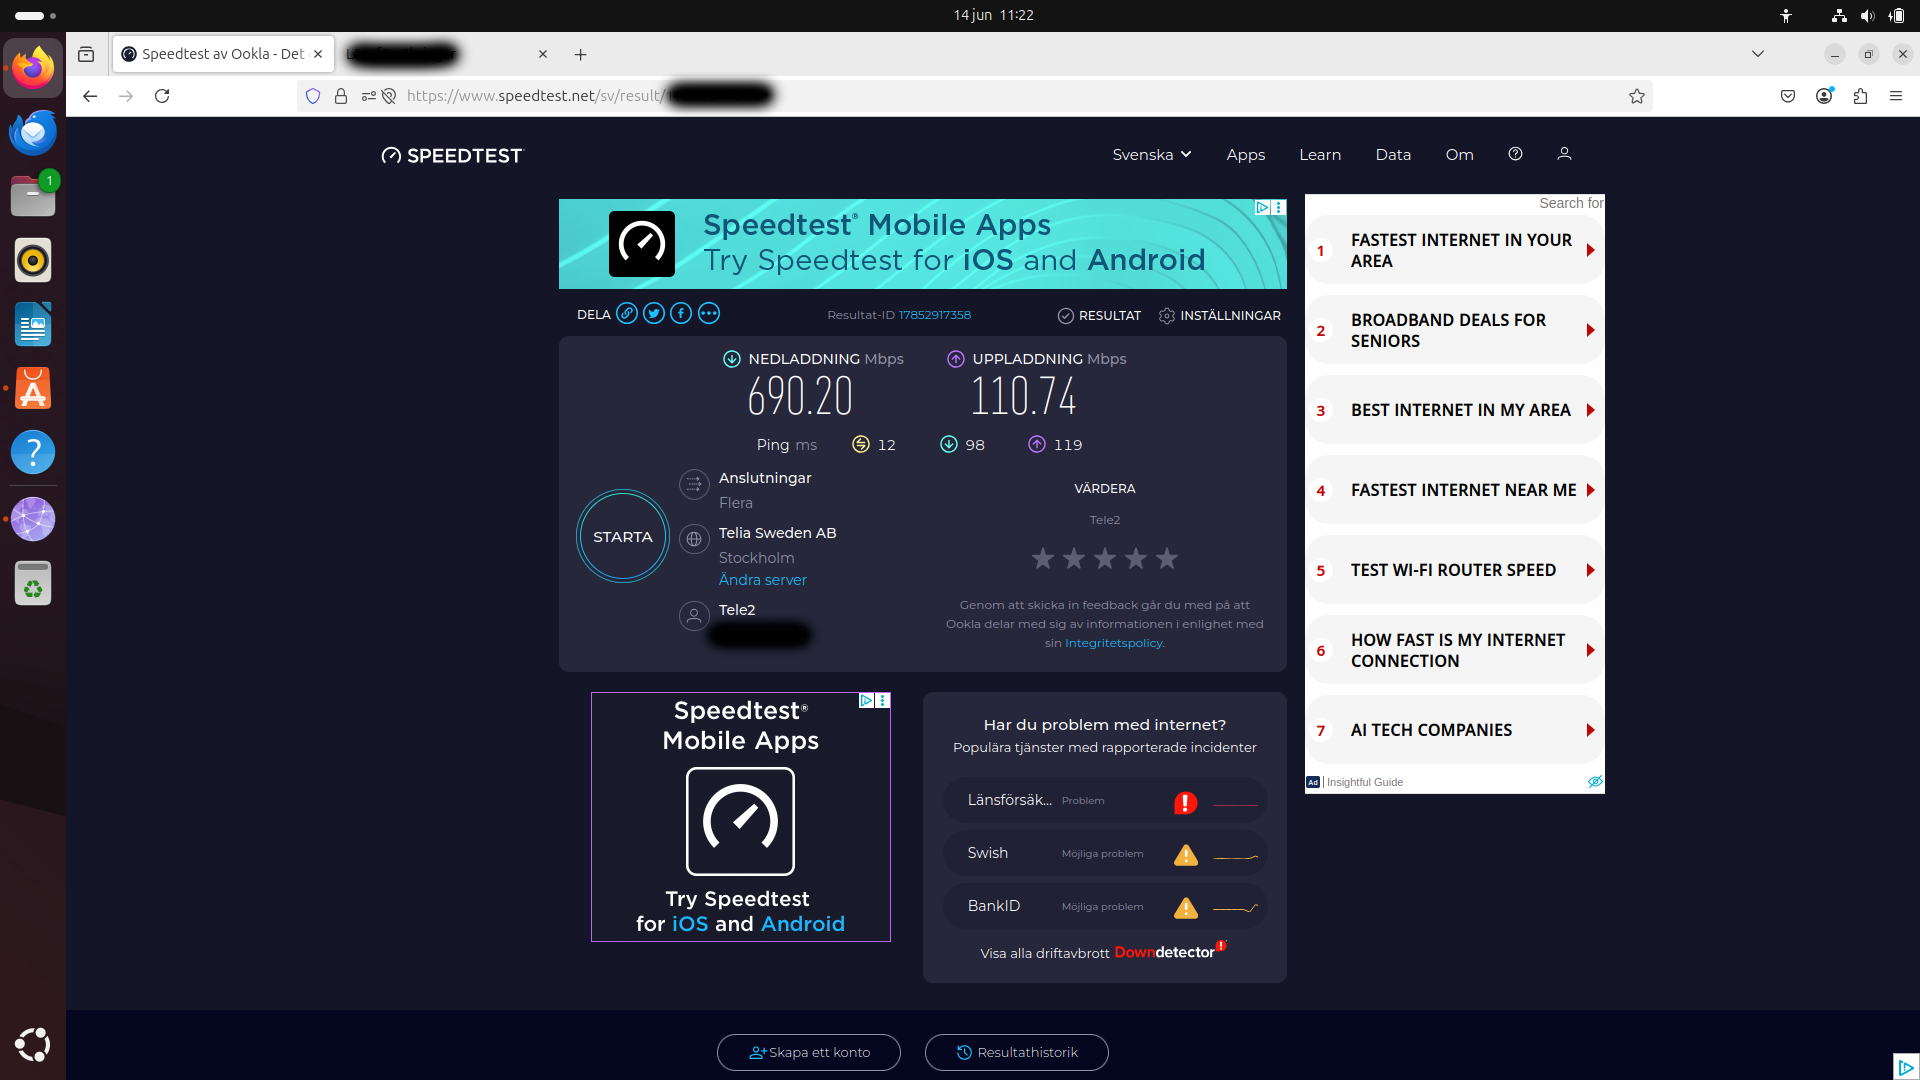Image resolution: width=1920 pixels, height=1080 pixels.
Task: Open the Apps menu item
Action: pos(1246,155)
